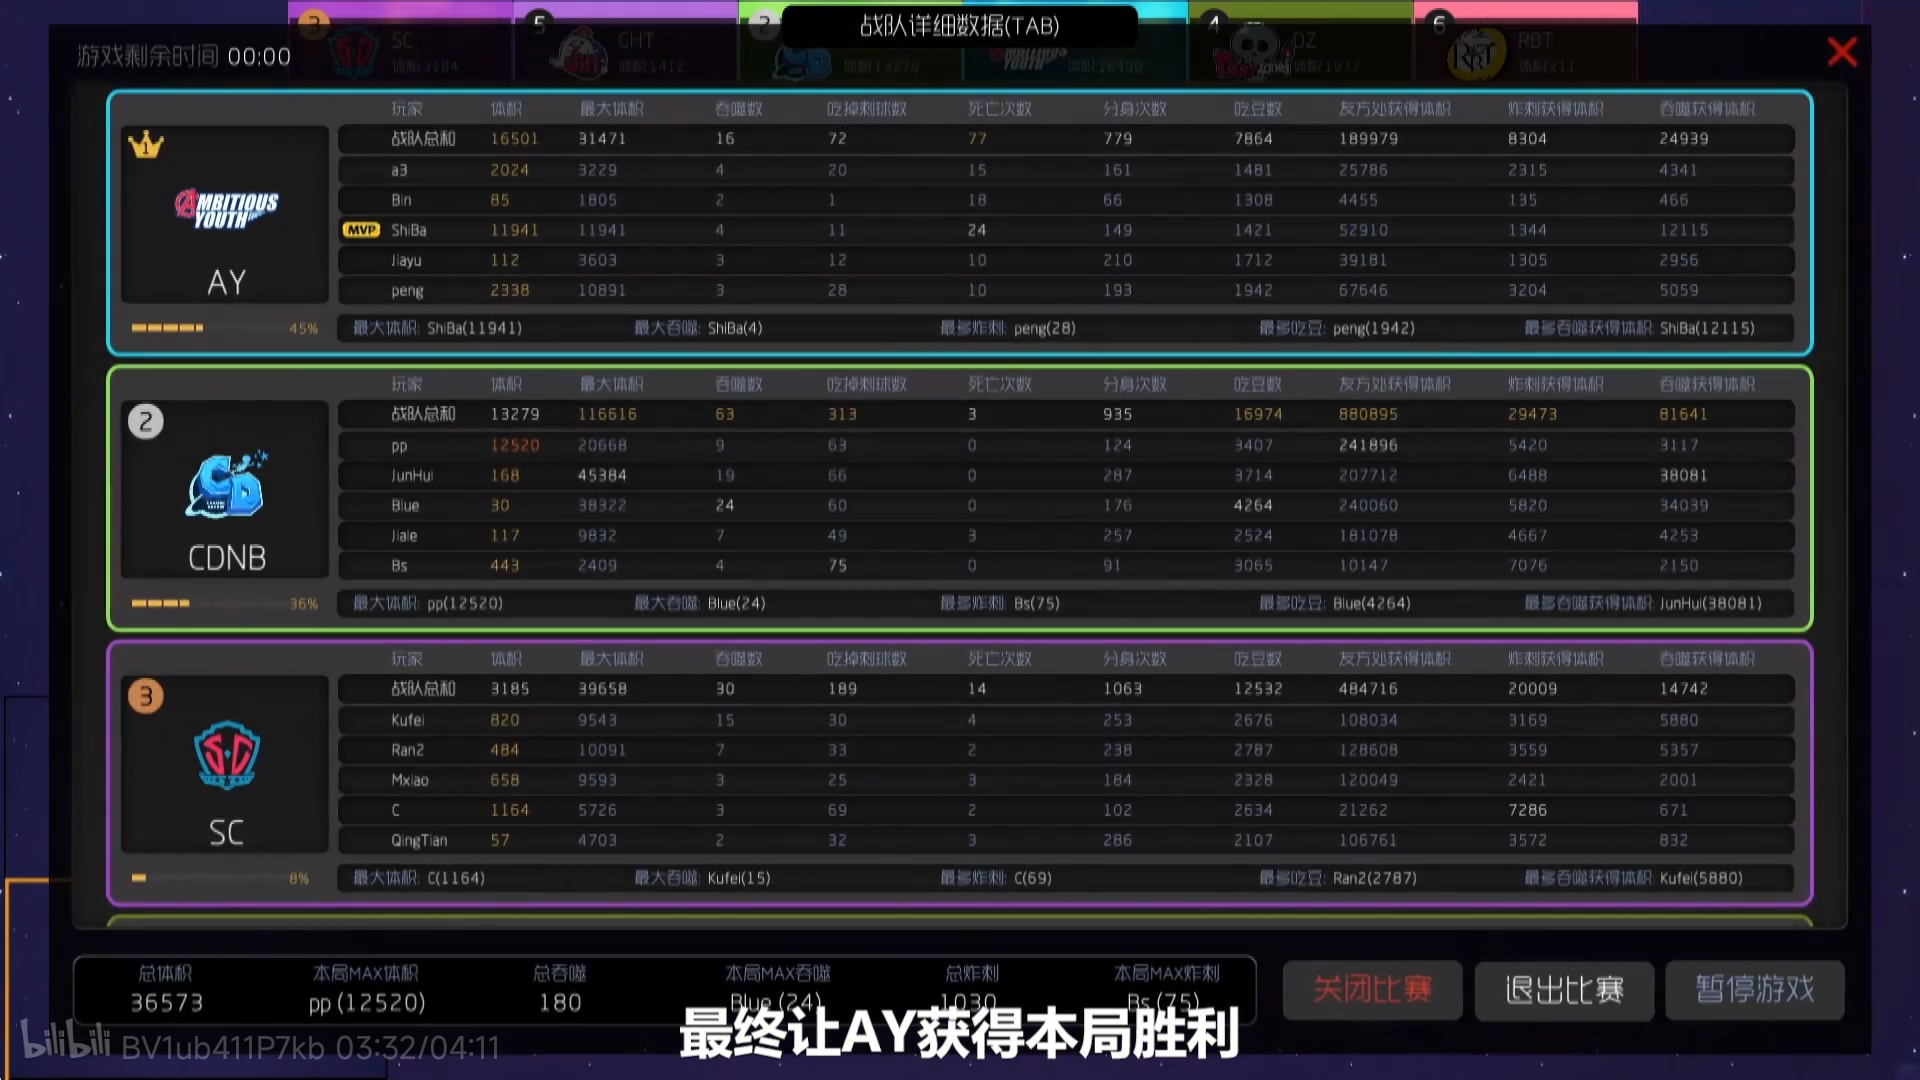This screenshot has width=1920, height=1080.
Task: Select player row QingTian in SC table
Action: [x=1066, y=840]
